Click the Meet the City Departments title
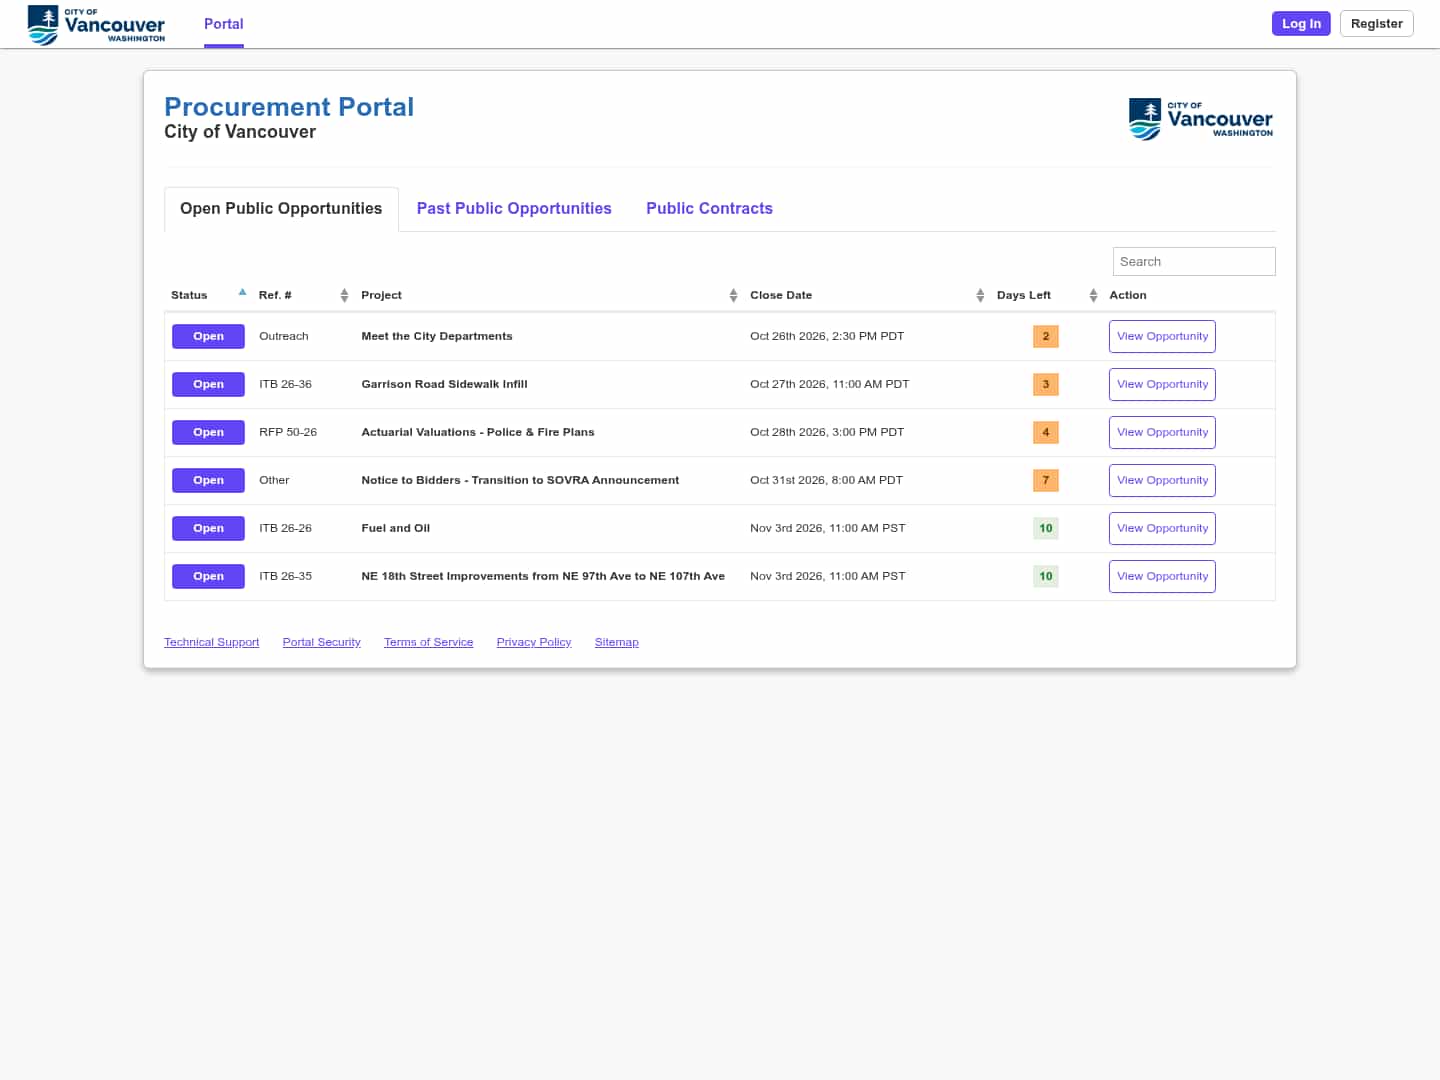Screen dimensions: 1440x1080 (437, 336)
